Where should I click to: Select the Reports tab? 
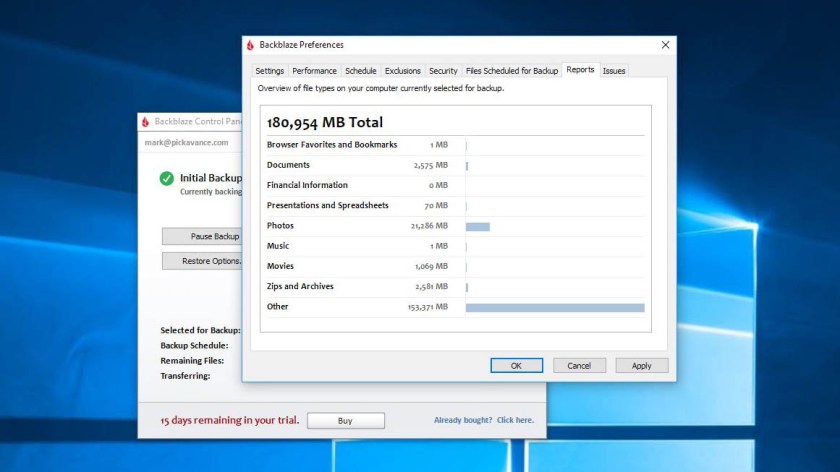coord(580,70)
